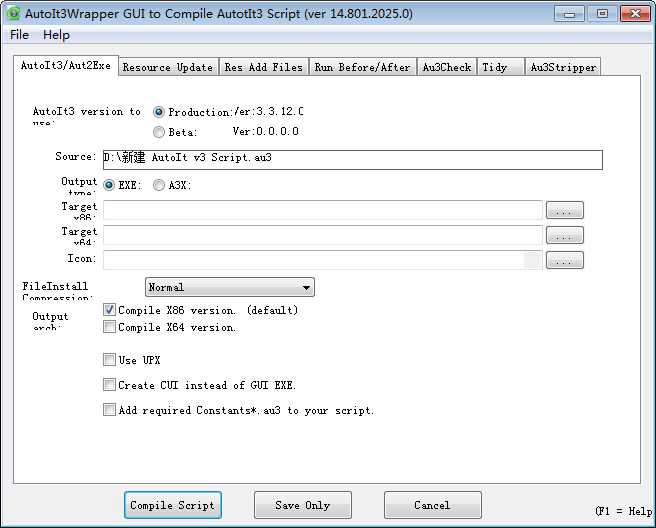Click the Save Only button

[302, 505]
